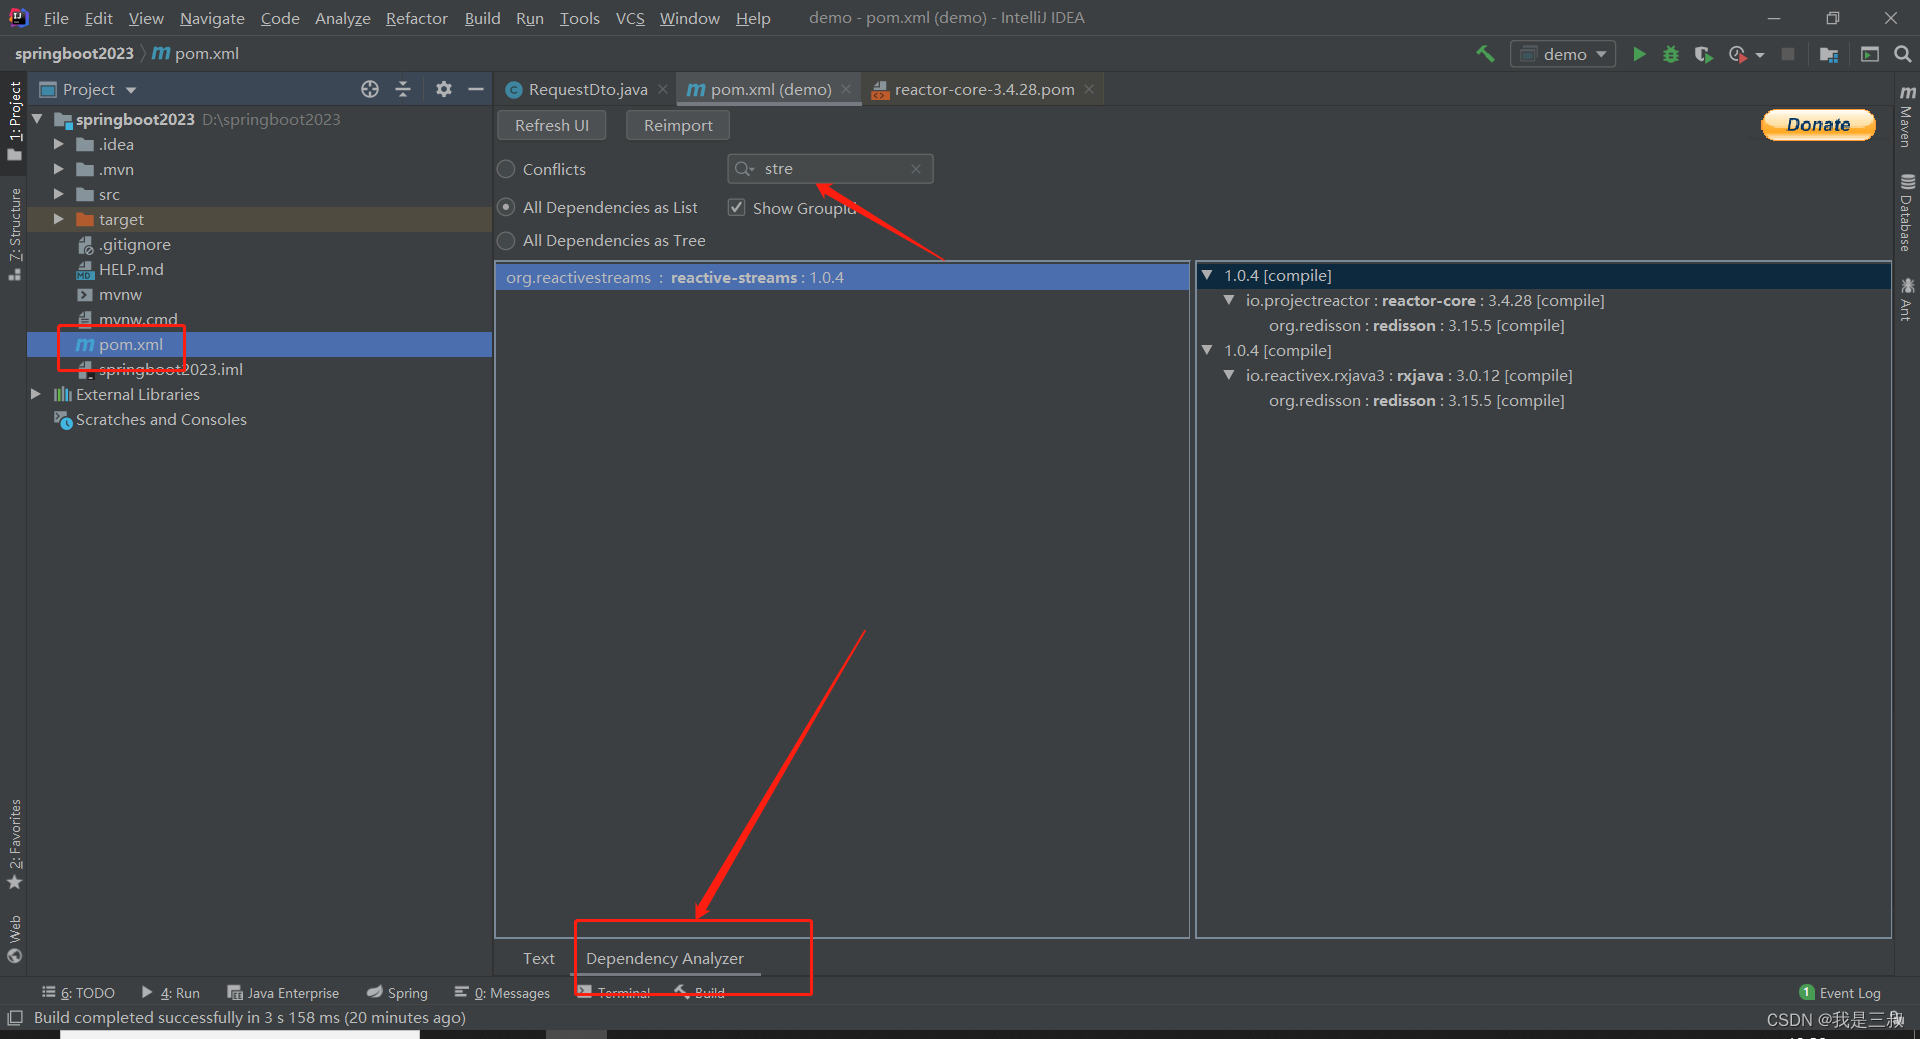Open the VCS menu

pyautogui.click(x=630, y=18)
